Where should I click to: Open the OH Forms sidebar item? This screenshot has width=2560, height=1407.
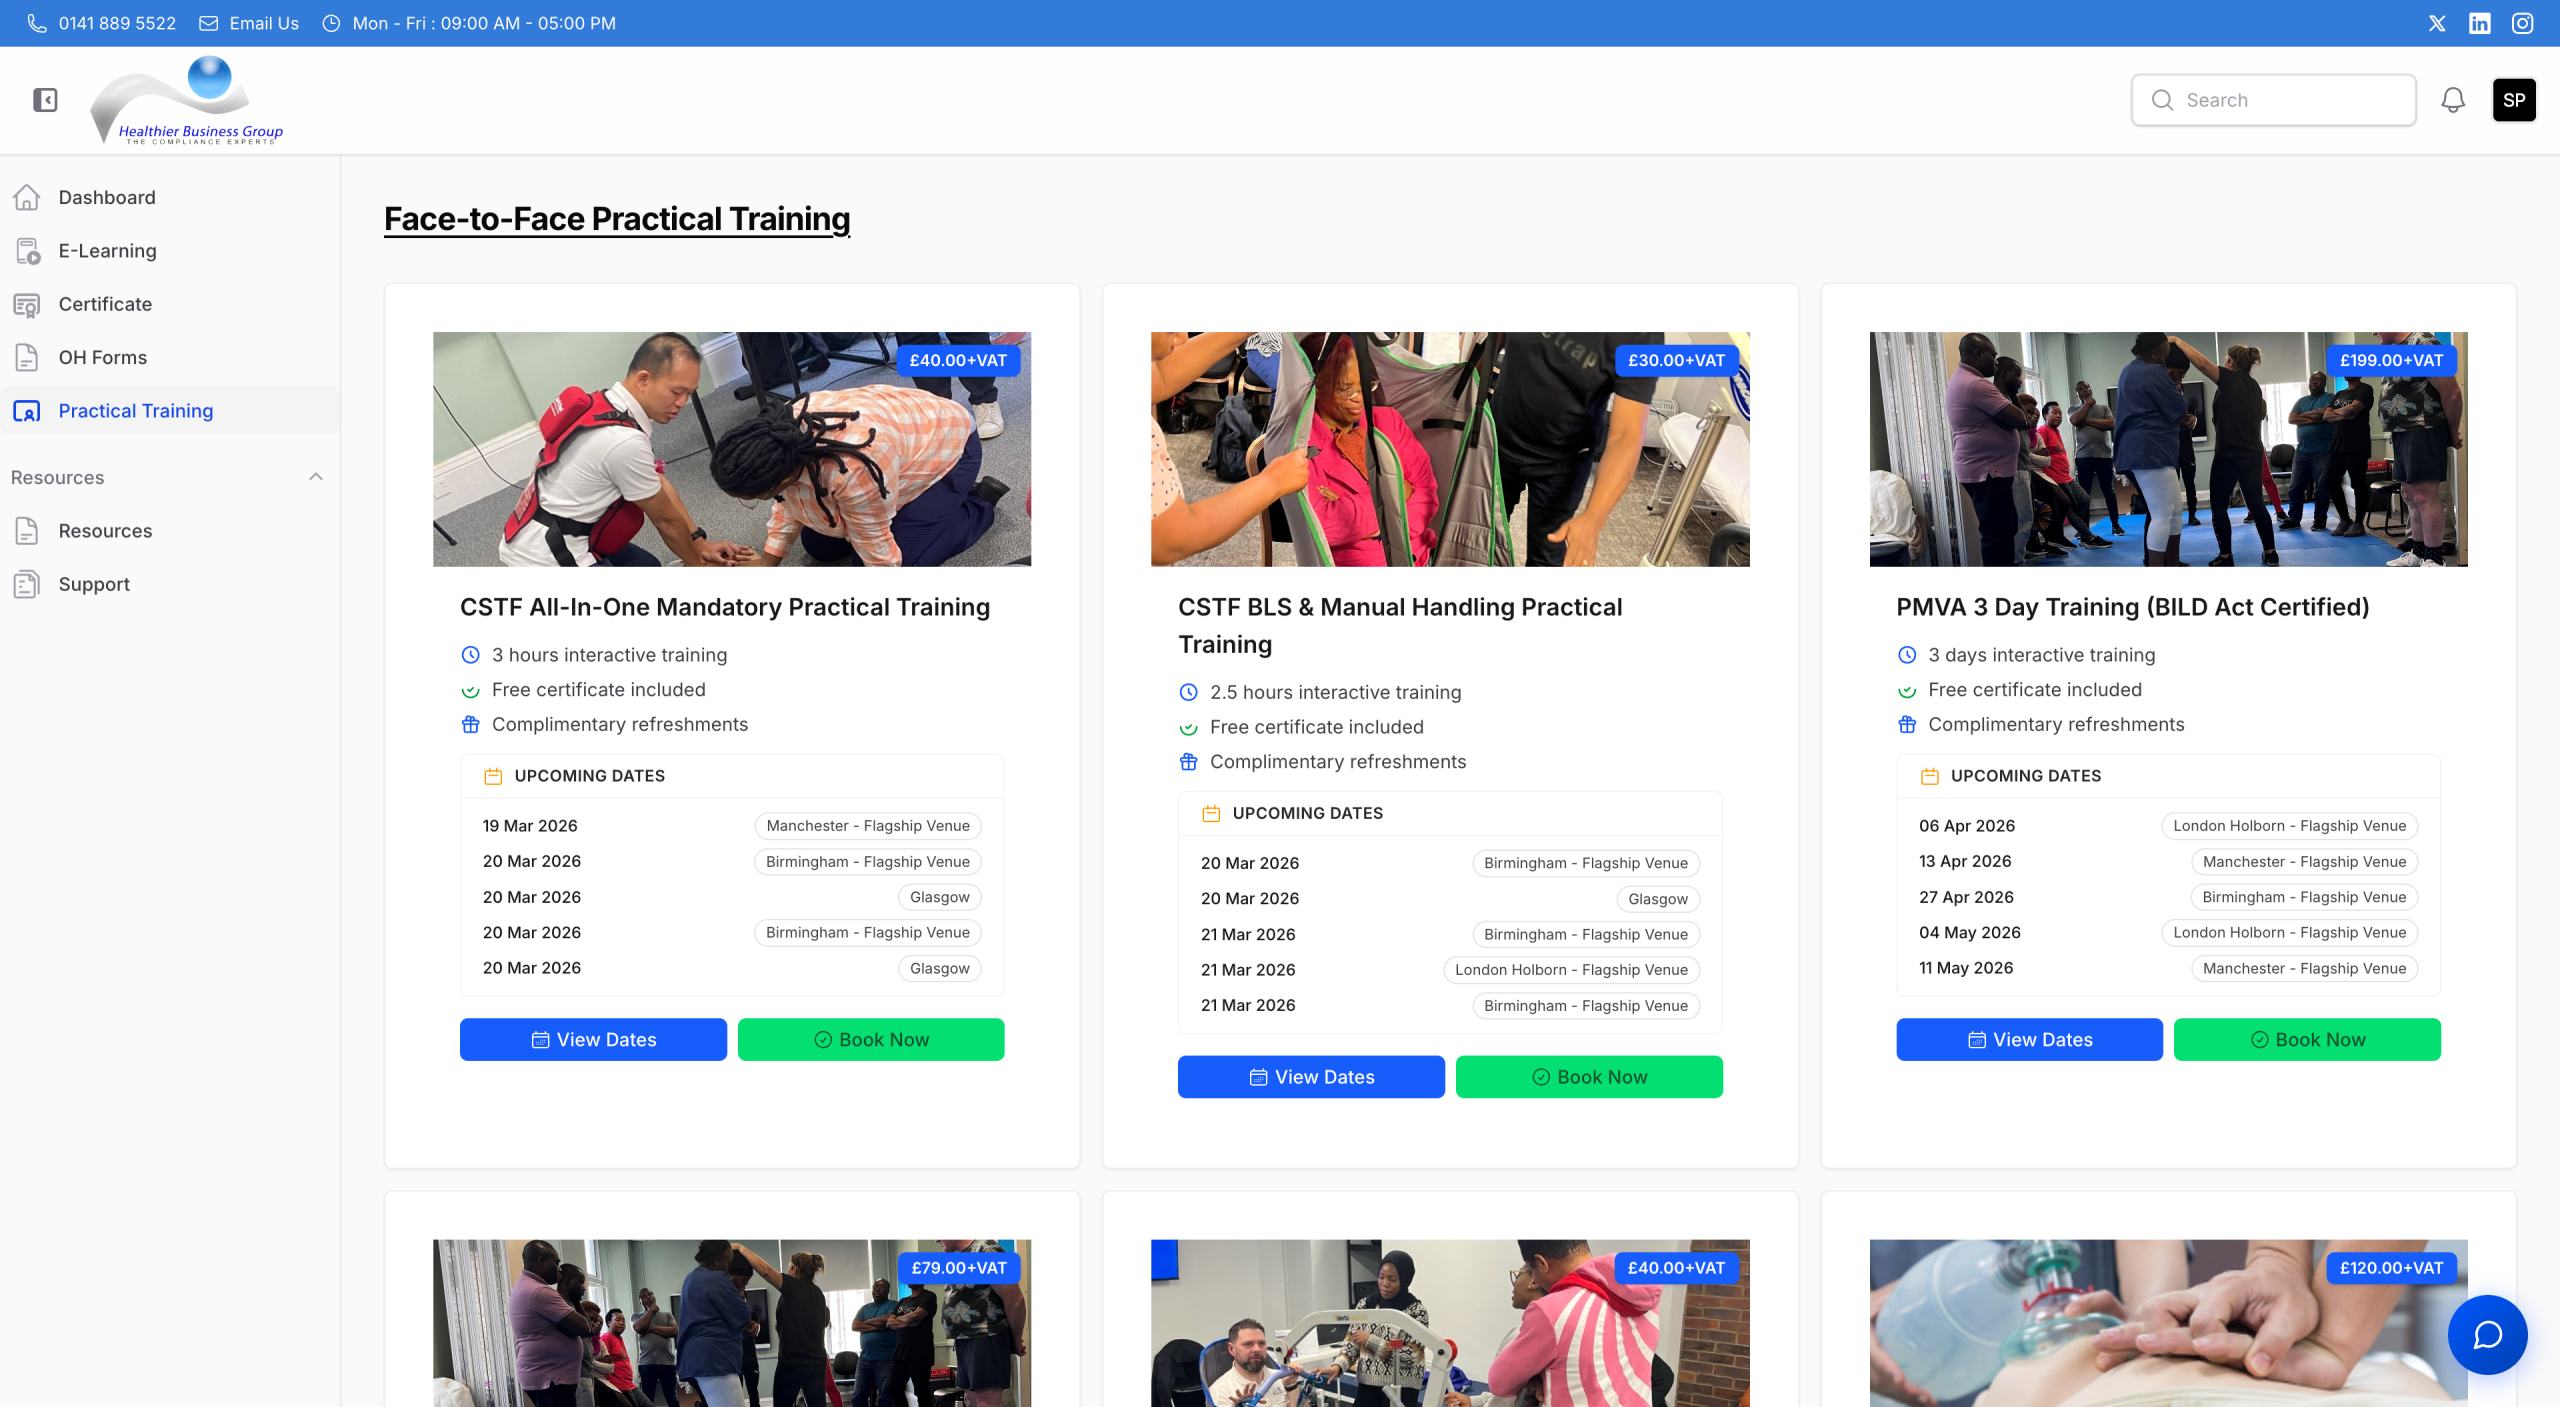(102, 357)
